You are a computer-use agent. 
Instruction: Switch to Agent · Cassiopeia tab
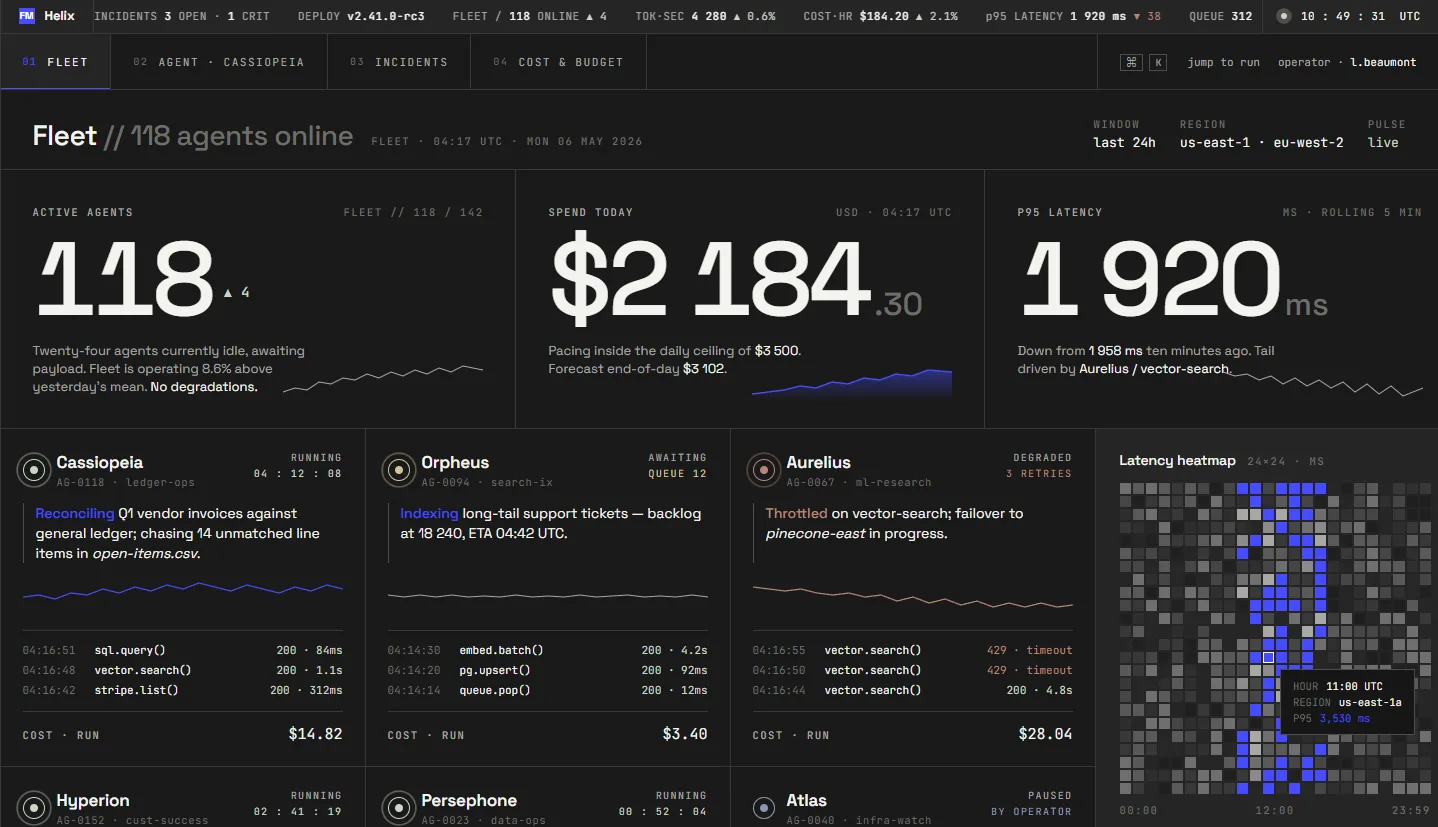[x=219, y=62]
